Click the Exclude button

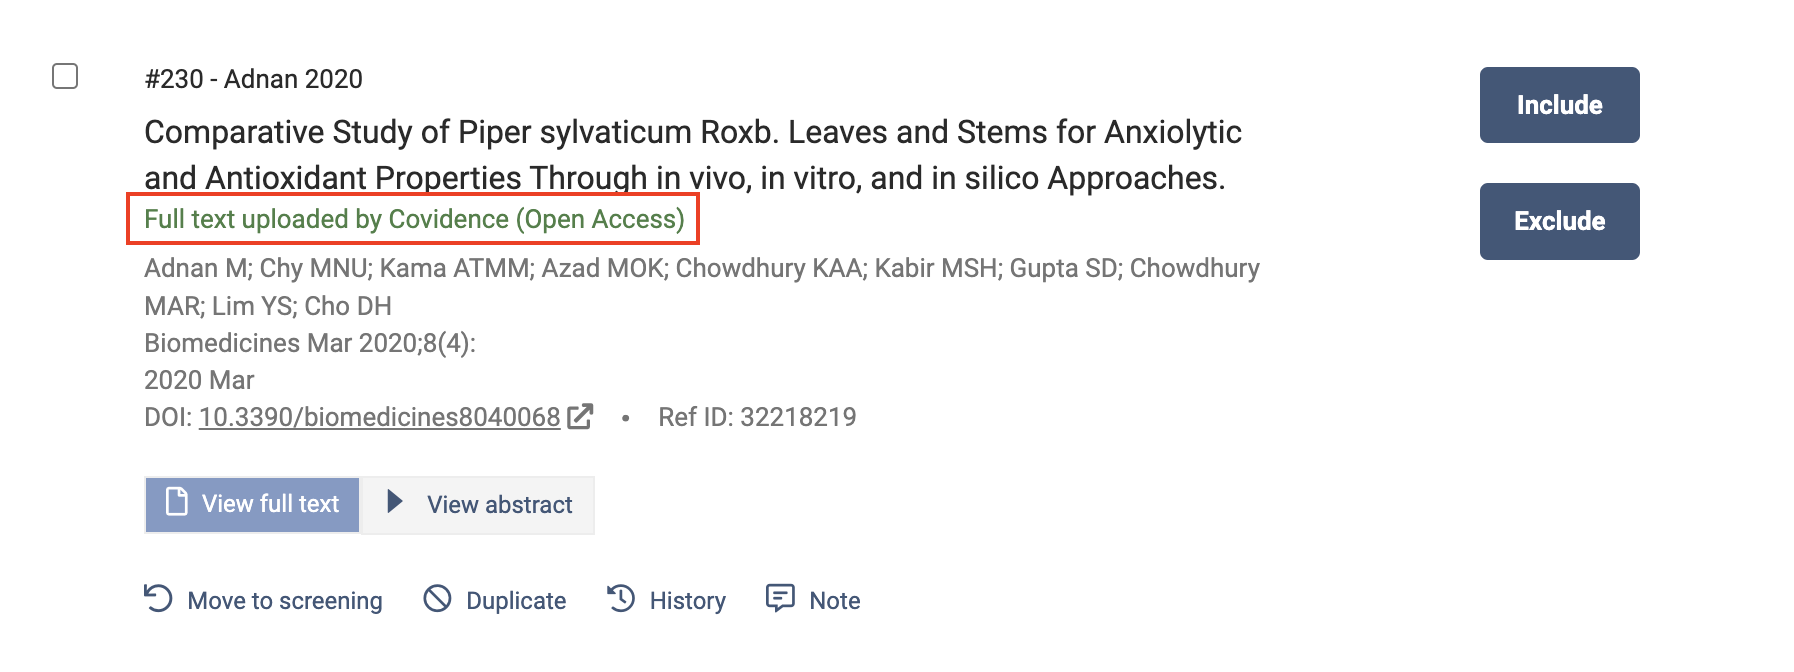[1558, 221]
